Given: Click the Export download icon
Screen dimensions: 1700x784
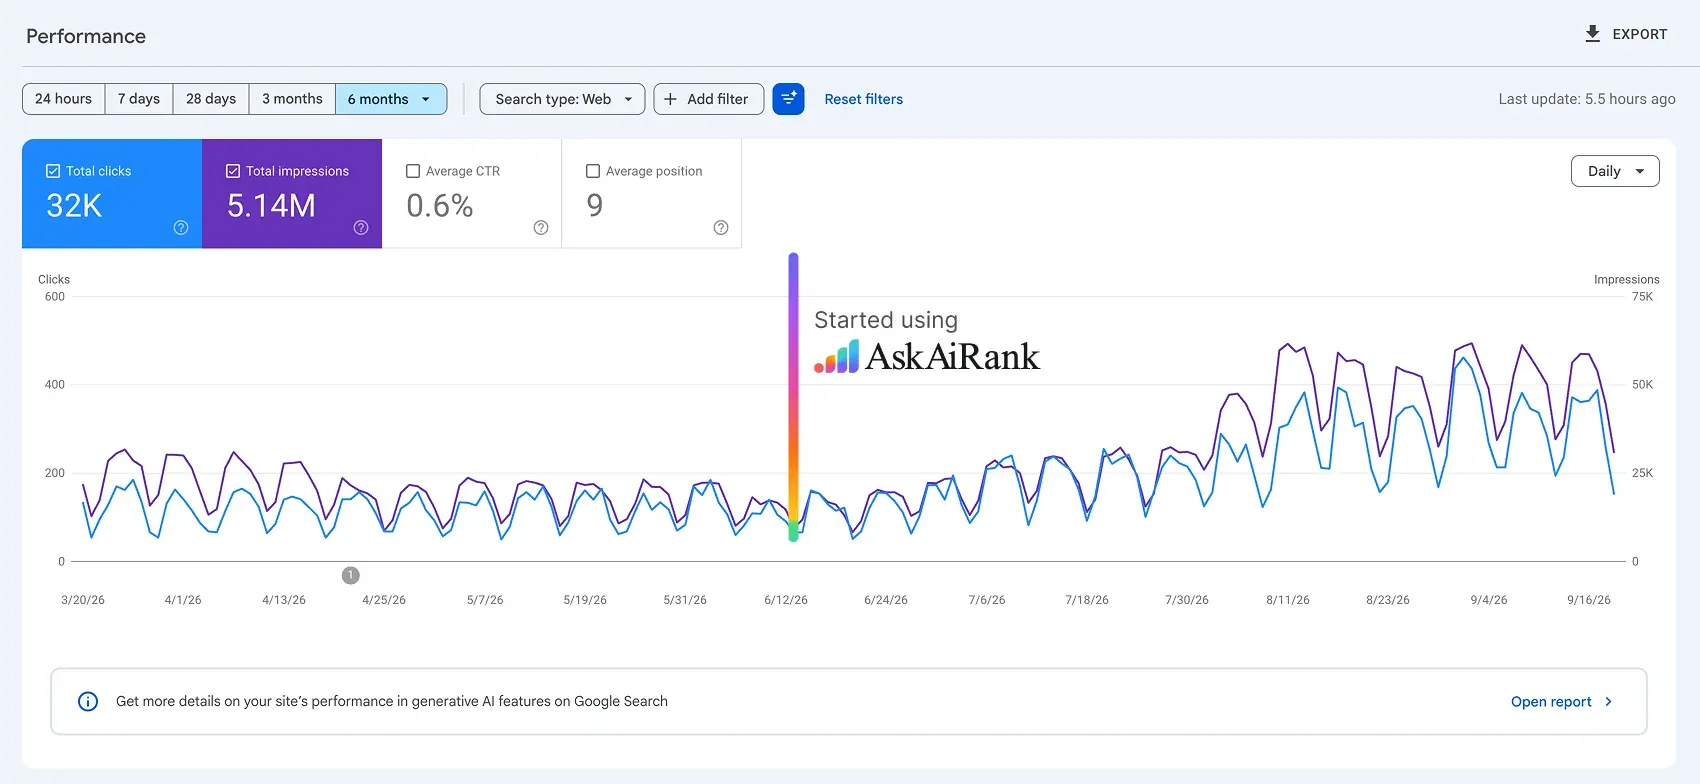Looking at the screenshot, I should tap(1592, 34).
